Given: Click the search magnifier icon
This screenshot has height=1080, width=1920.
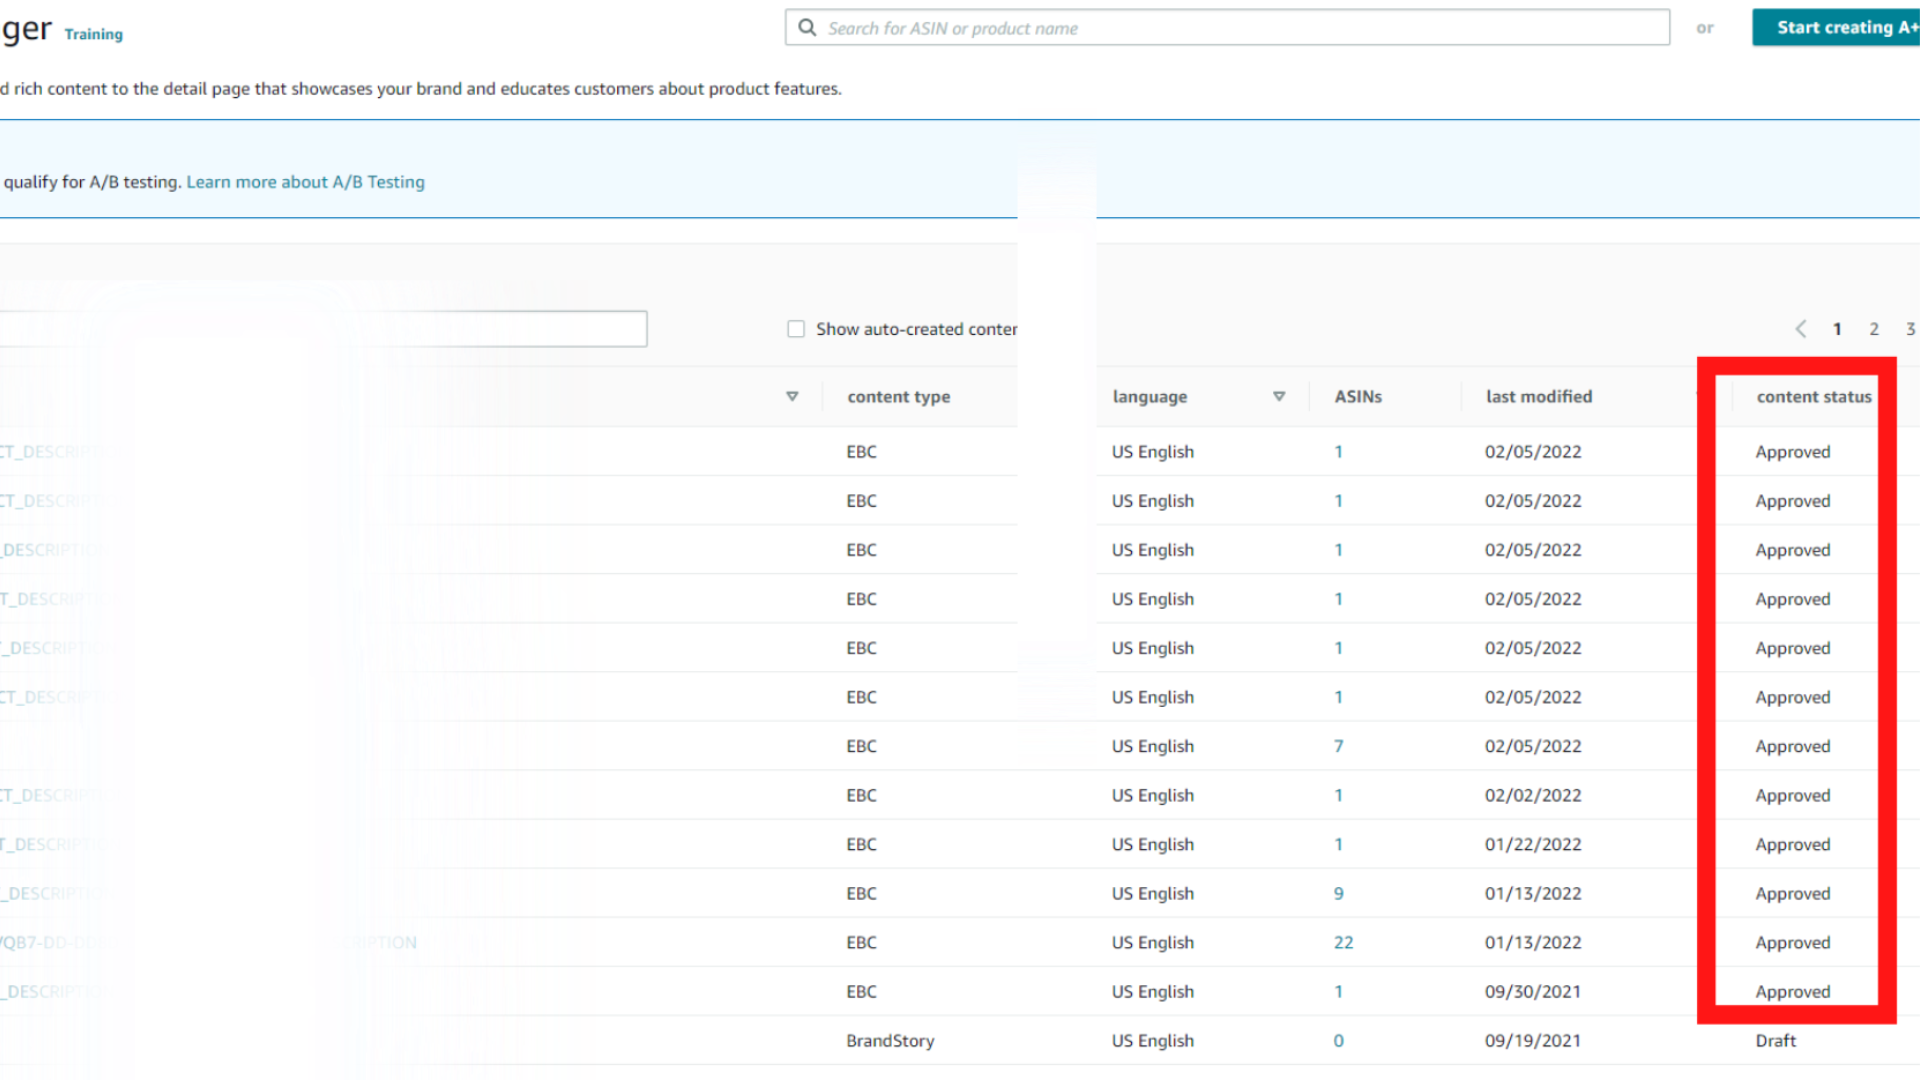Looking at the screenshot, I should tap(807, 28).
